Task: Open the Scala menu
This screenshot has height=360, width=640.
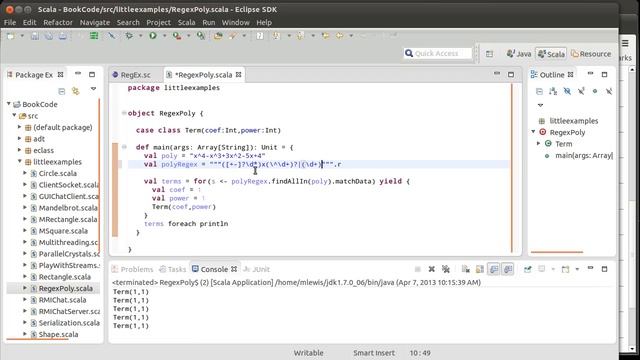Action: point(187,22)
